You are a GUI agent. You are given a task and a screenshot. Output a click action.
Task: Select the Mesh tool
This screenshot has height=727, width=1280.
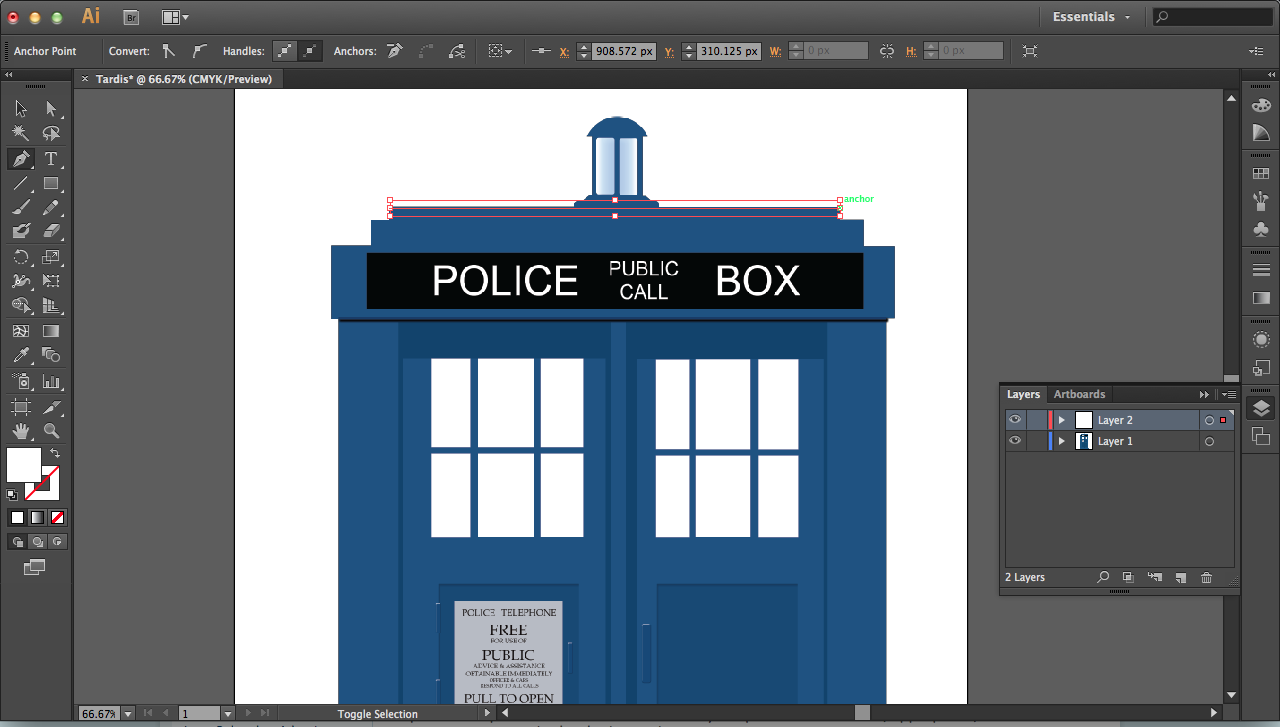(x=21, y=331)
